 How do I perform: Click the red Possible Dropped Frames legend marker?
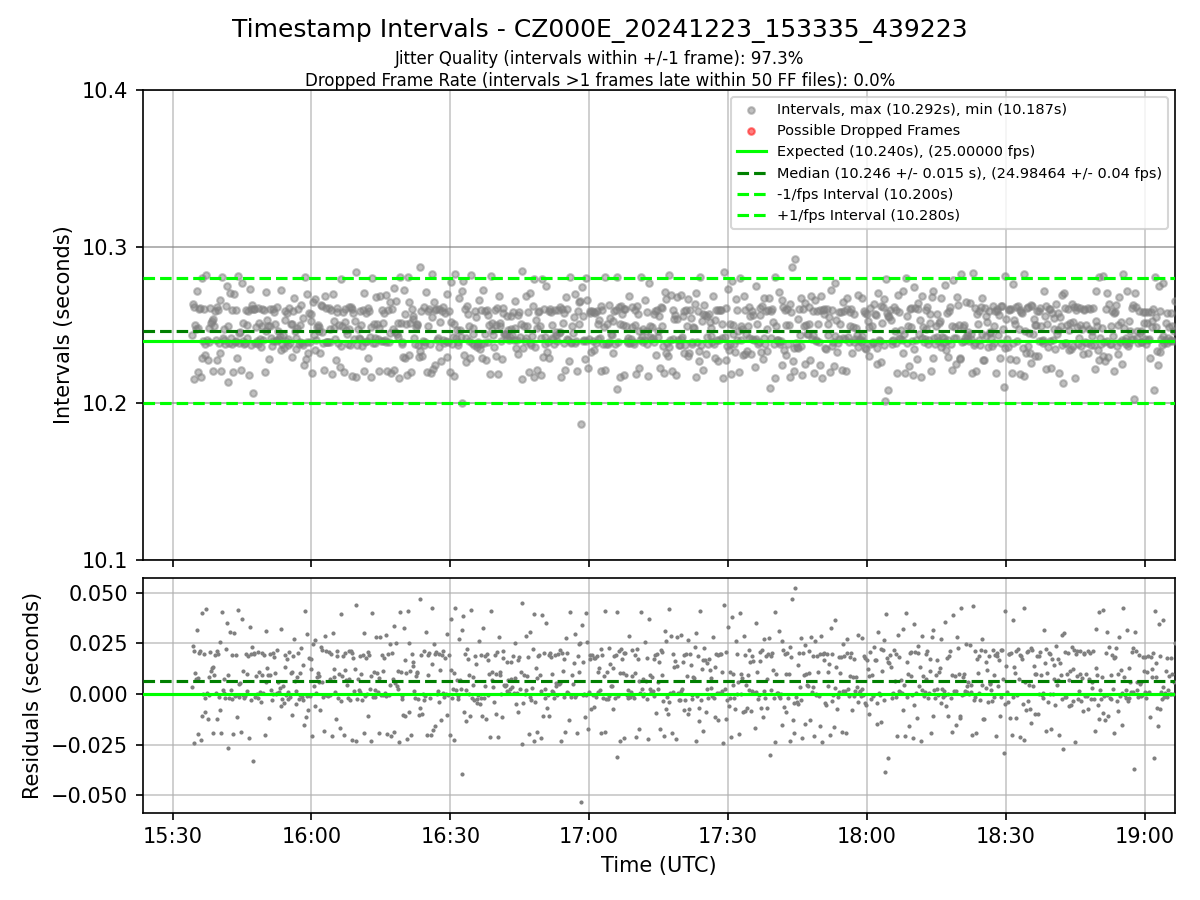[751, 130]
